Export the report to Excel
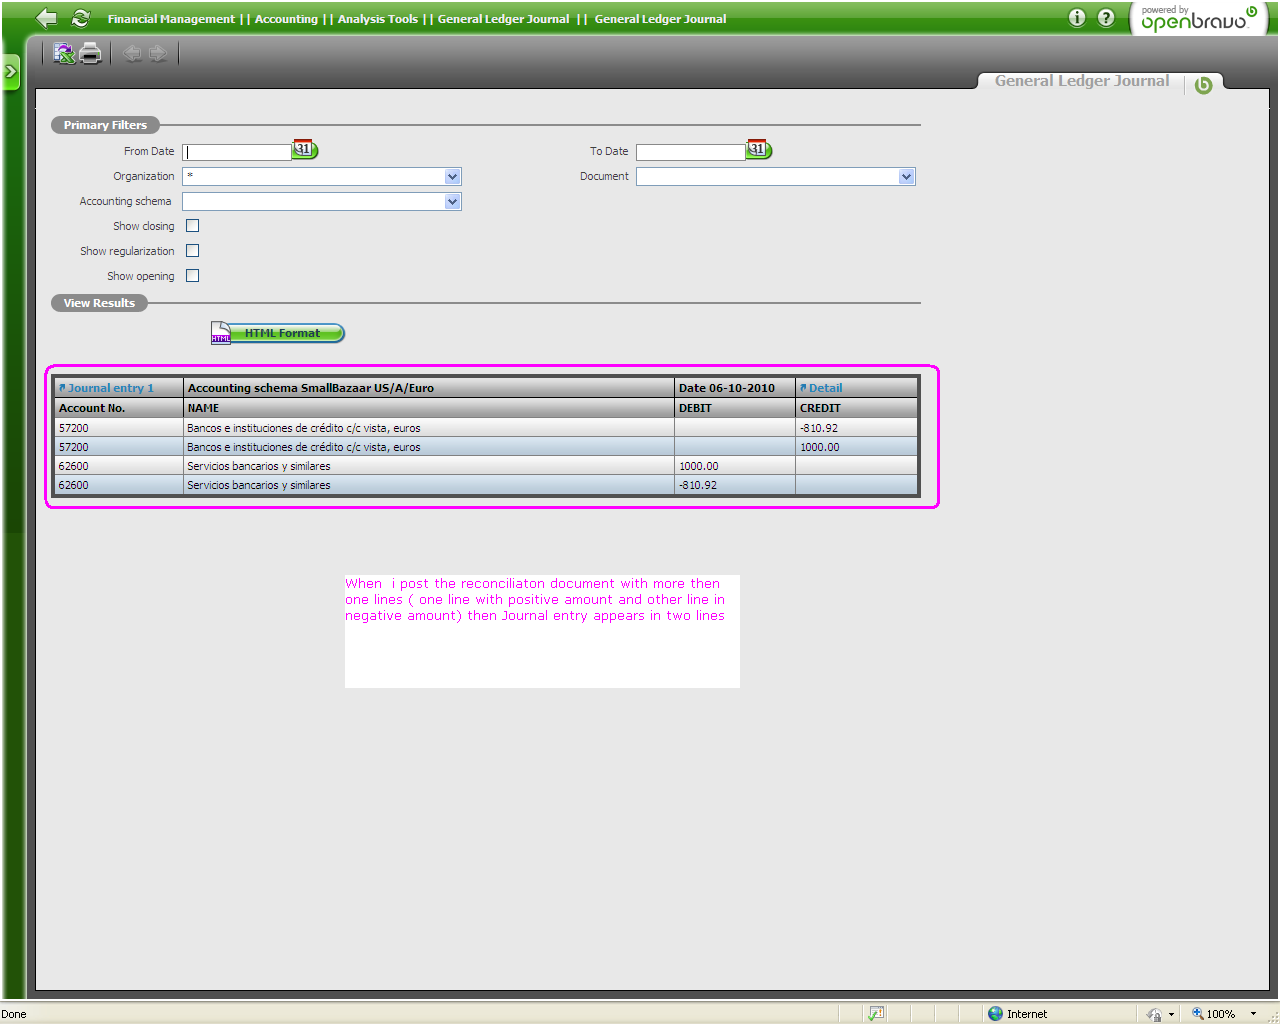This screenshot has width=1280, height=1024. coord(64,53)
